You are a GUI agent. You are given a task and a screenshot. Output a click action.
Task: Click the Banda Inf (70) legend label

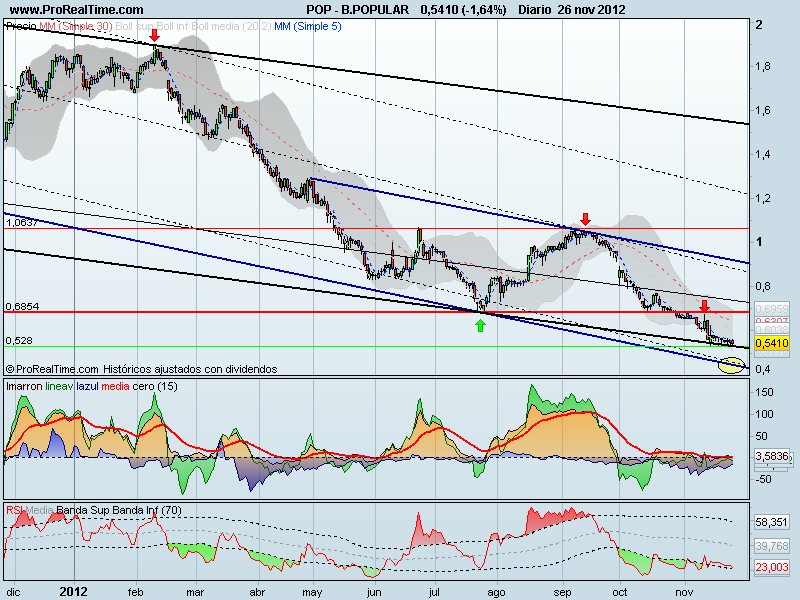pyautogui.click(x=147, y=510)
